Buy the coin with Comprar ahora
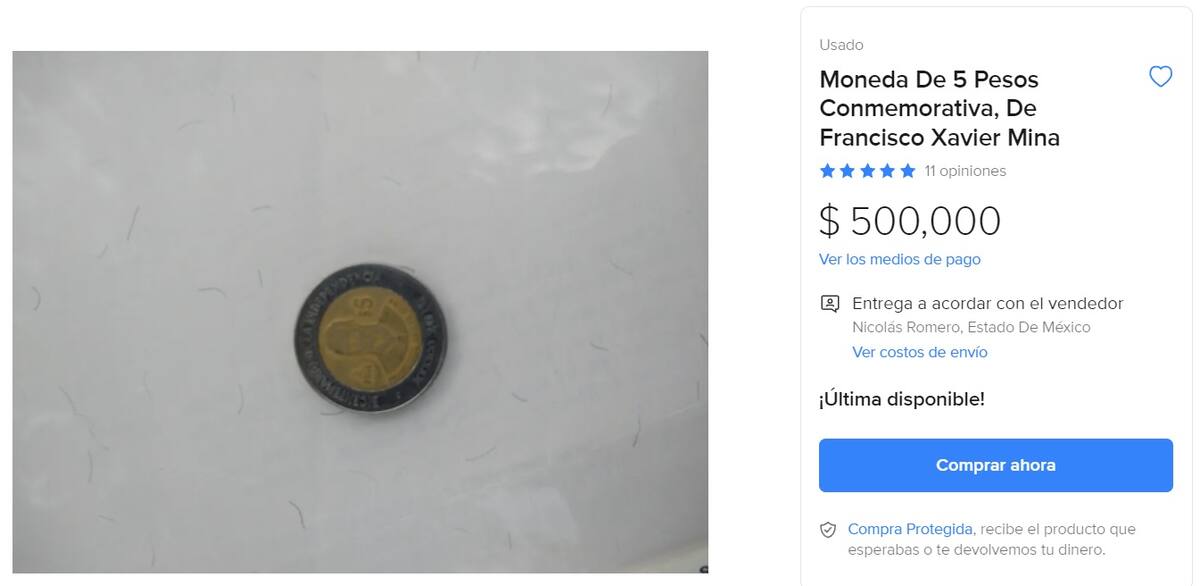The image size is (1200, 586). pyautogui.click(x=996, y=465)
